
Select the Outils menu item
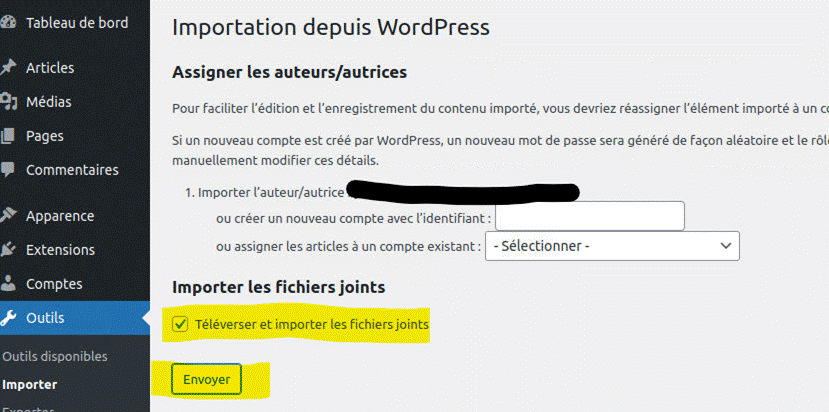(75, 318)
